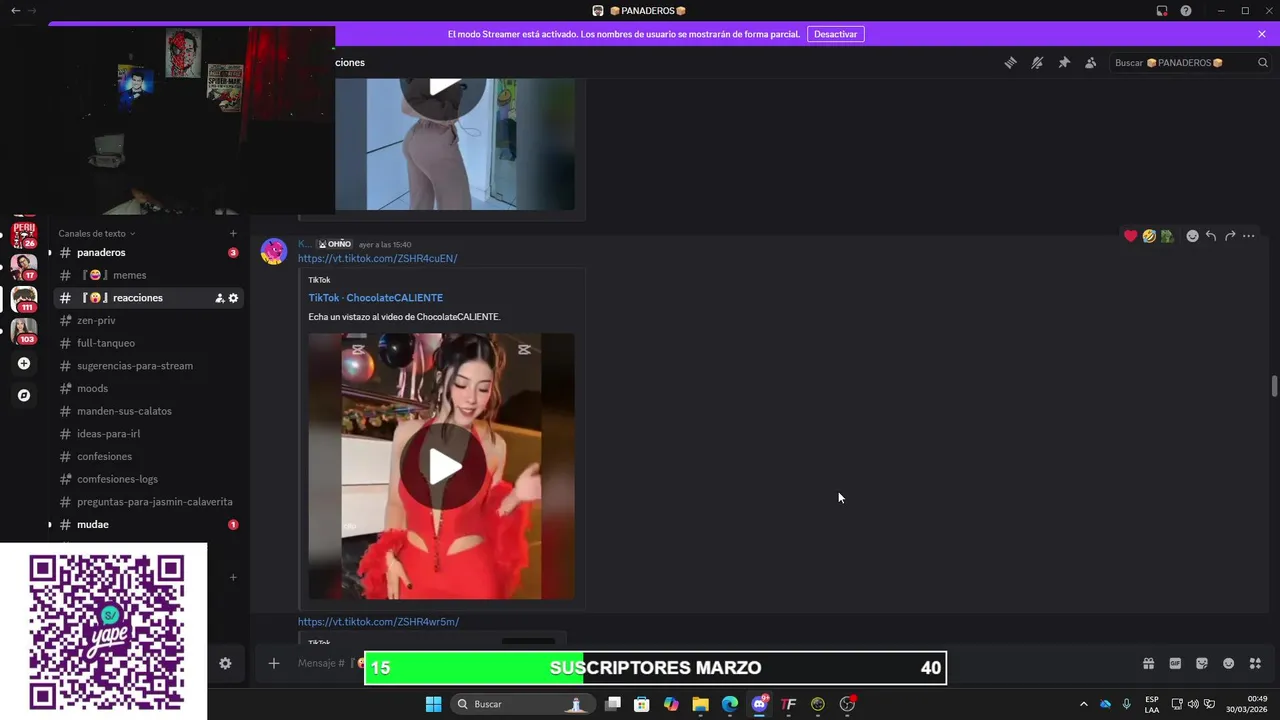The image size is (1280, 720).
Task: Open the message More options ellipsis
Action: [1249, 236]
